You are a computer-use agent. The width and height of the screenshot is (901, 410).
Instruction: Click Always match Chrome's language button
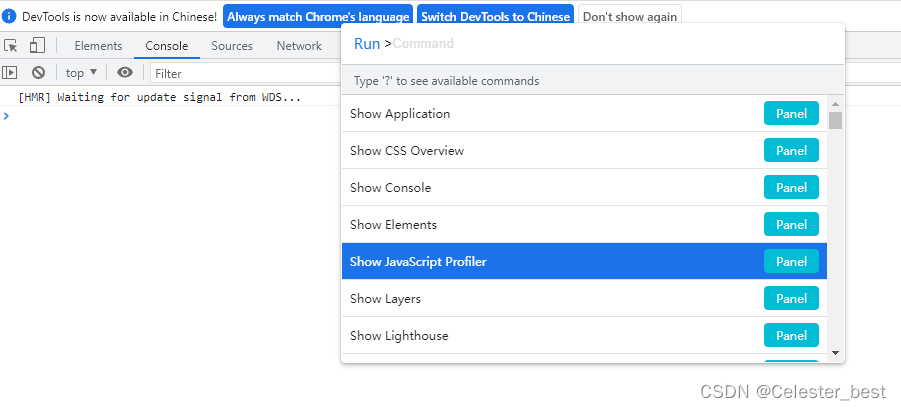click(x=318, y=17)
